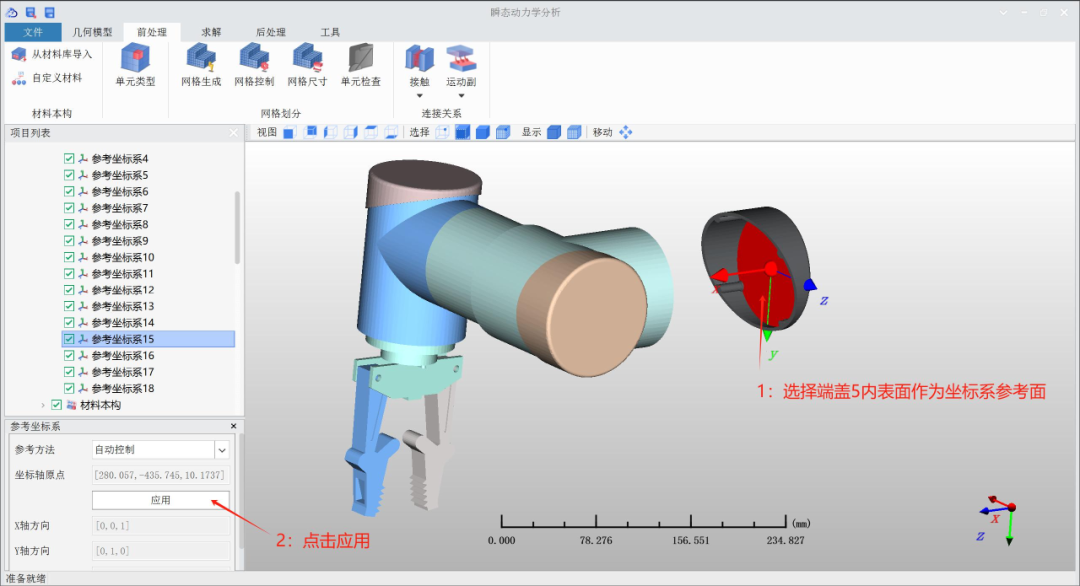This screenshot has height=586, width=1080.
Task: Click the 应用 apply button
Action: pos(160,500)
